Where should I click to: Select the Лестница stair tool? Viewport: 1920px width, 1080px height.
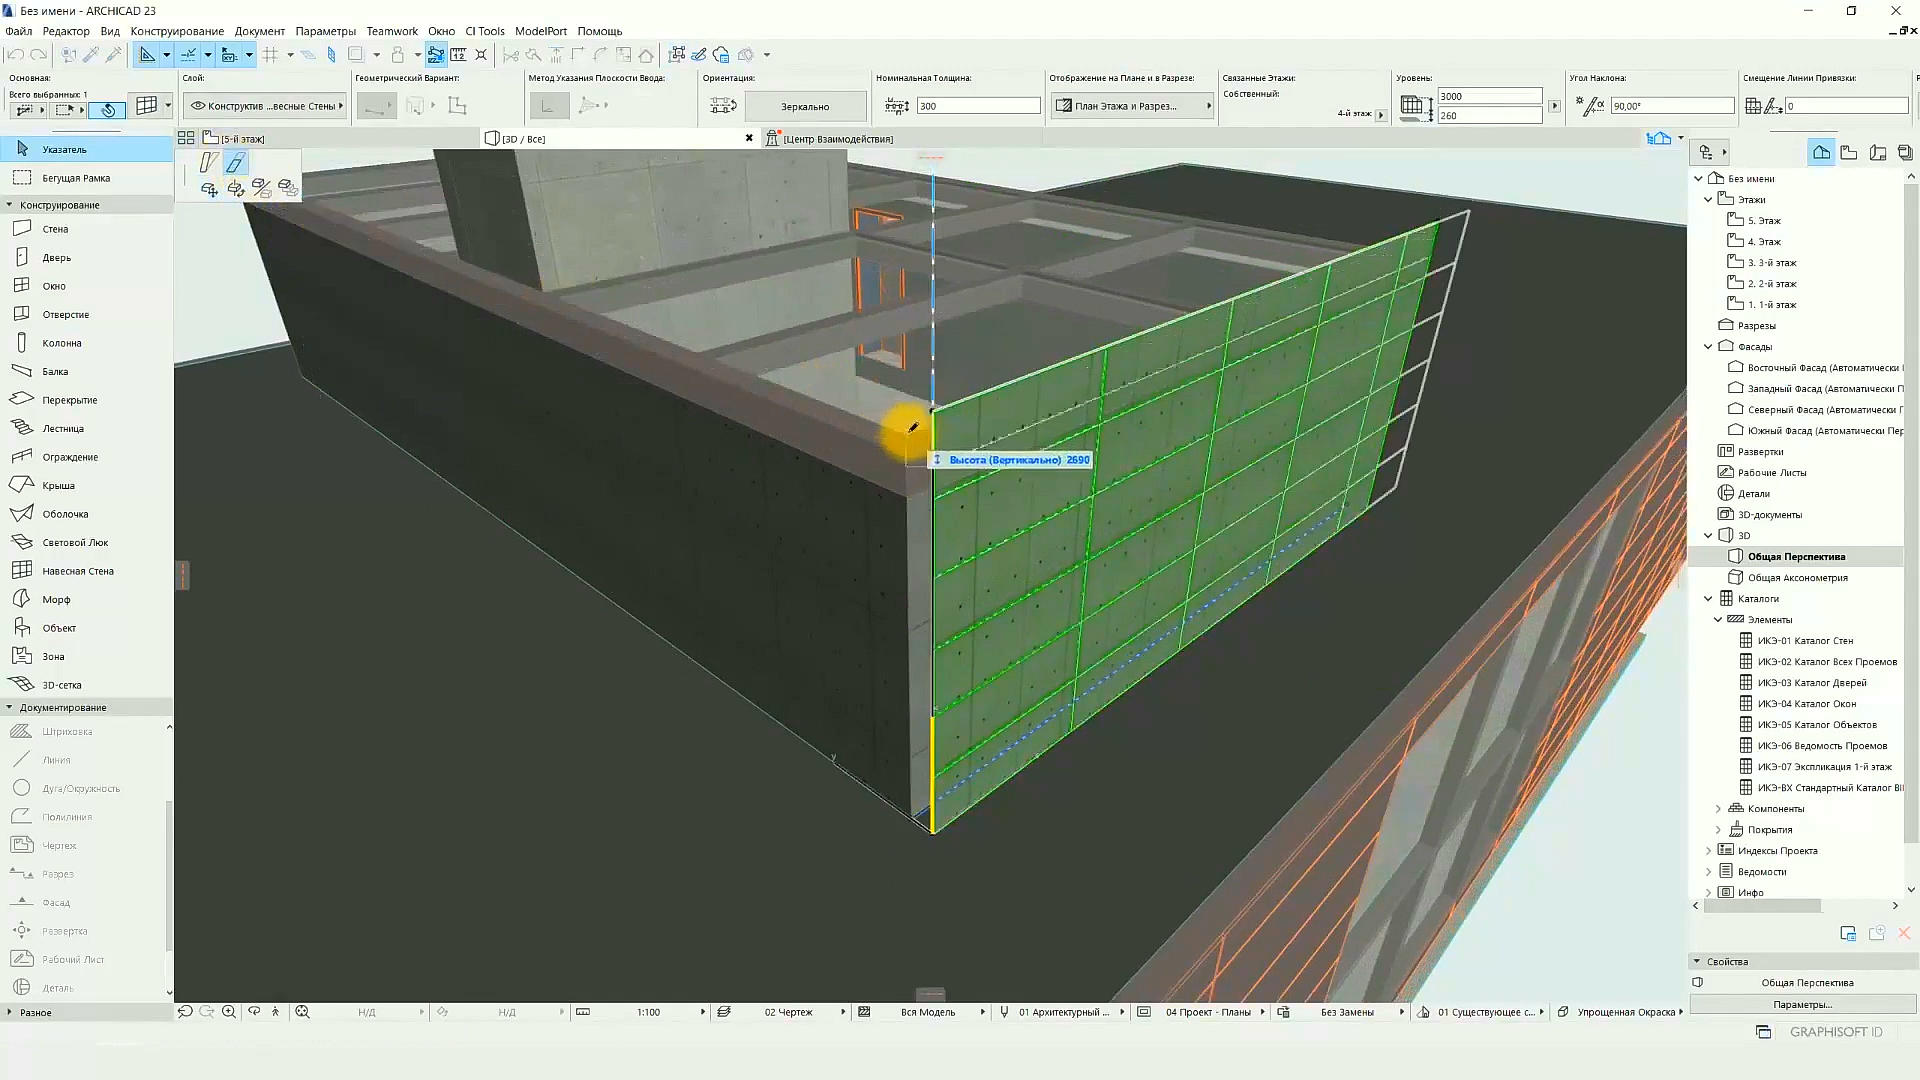click(62, 428)
